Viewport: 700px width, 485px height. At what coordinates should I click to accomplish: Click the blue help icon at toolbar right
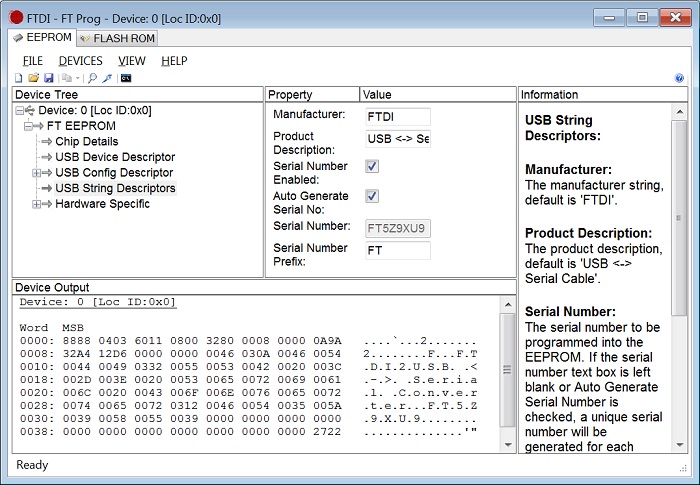tap(679, 78)
